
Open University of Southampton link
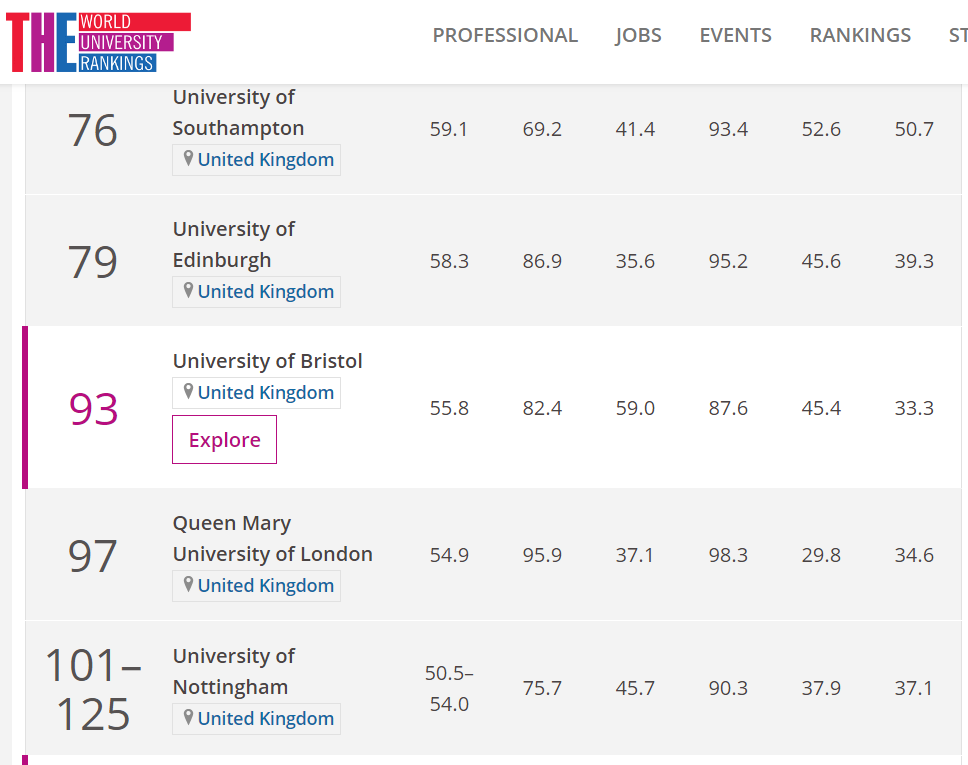click(238, 112)
